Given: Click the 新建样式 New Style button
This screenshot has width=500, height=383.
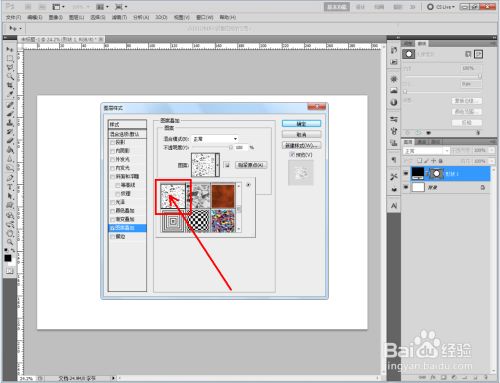Looking at the screenshot, I should click(x=301, y=145).
